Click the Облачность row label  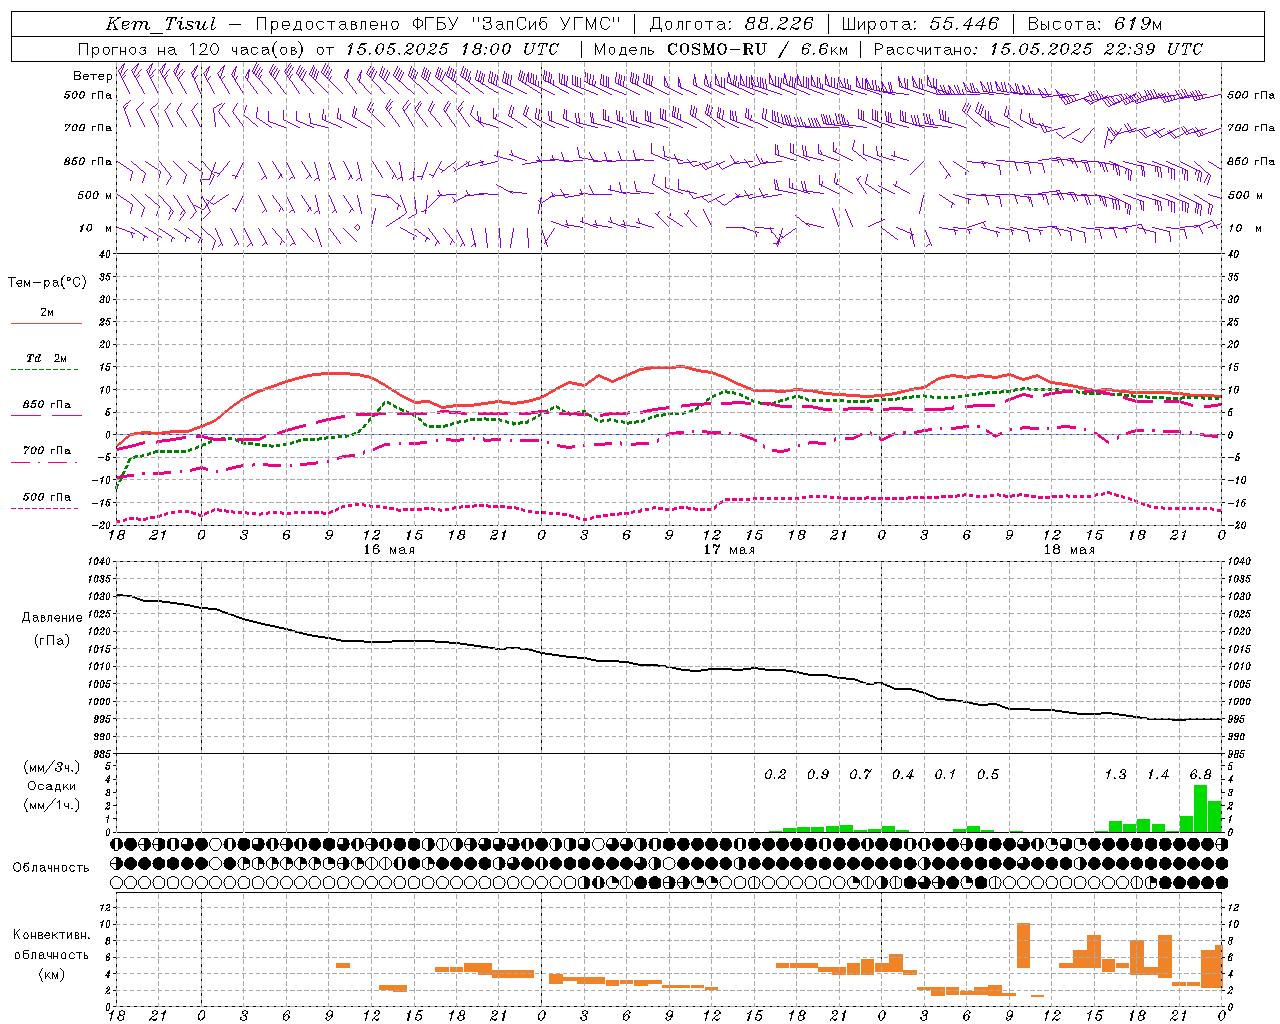(x=51, y=867)
